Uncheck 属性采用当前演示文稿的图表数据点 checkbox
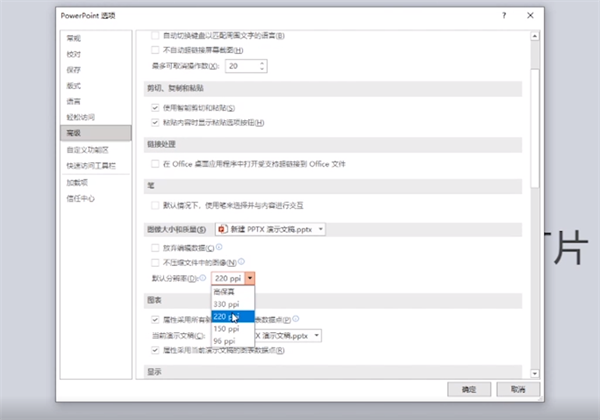 (155, 350)
